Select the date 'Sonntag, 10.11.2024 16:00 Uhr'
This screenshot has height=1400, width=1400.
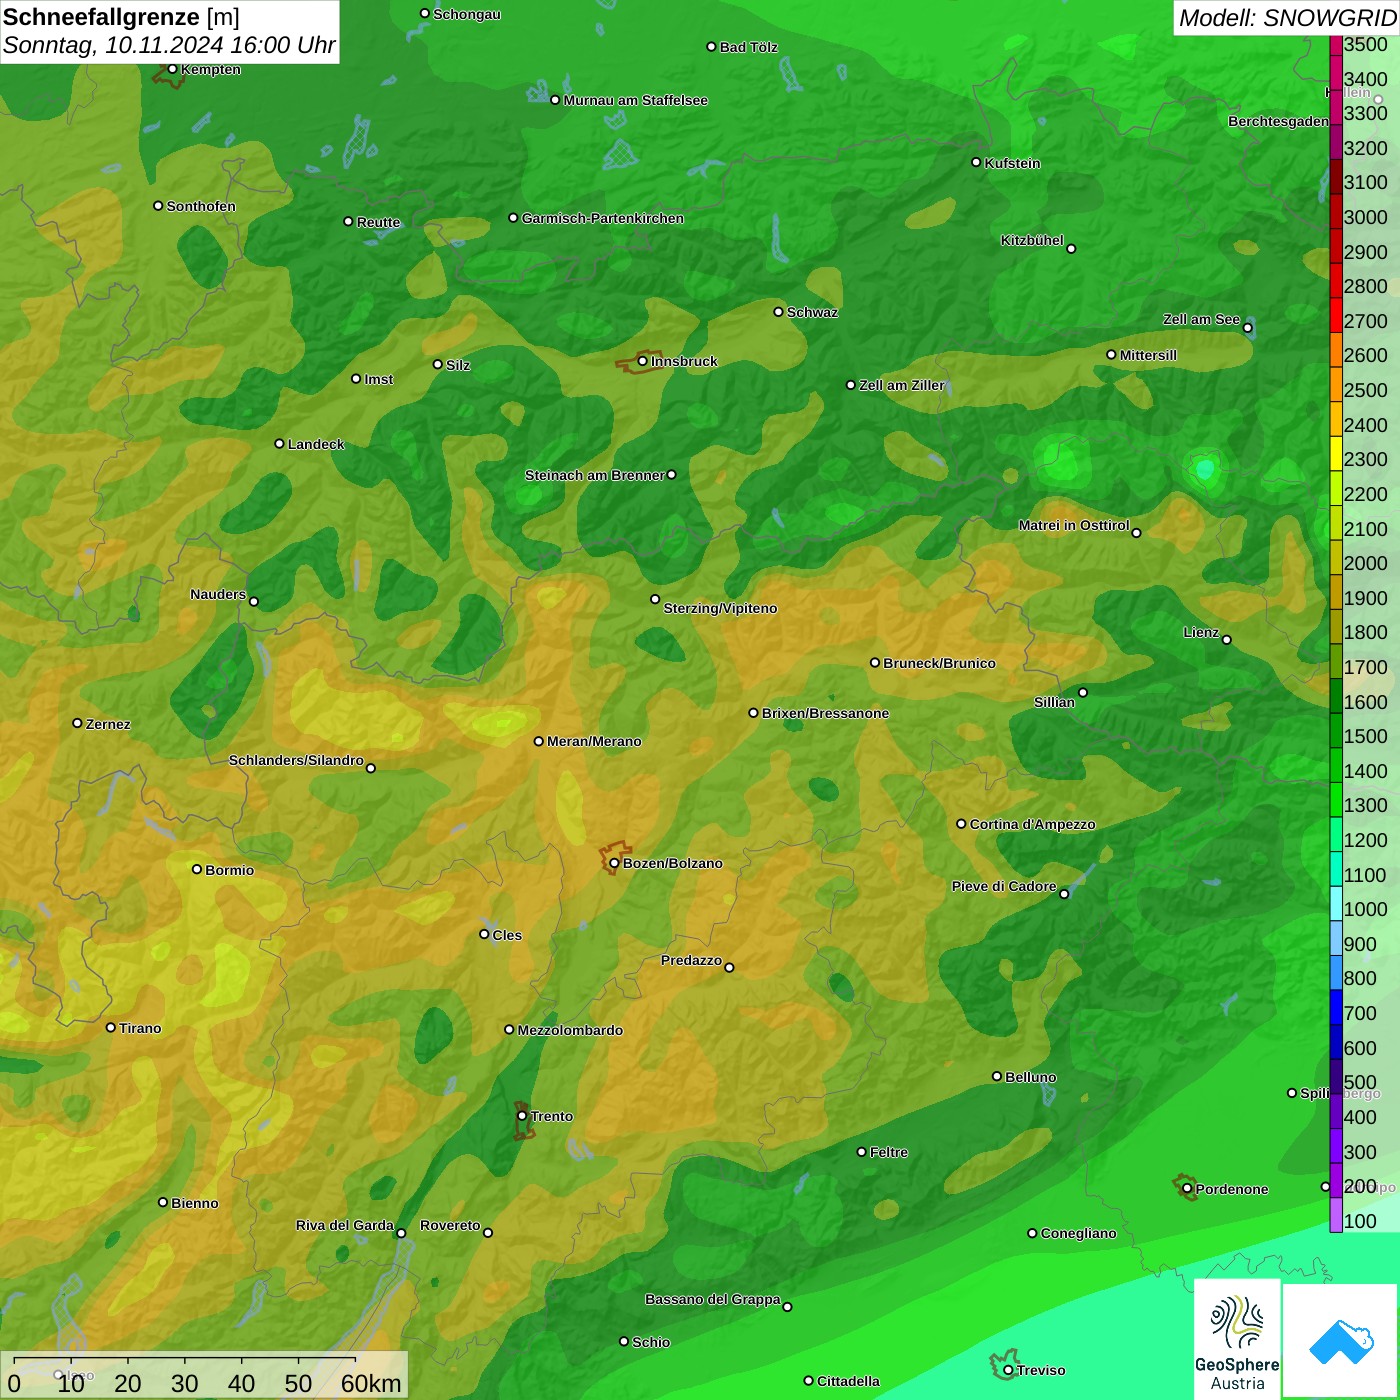coord(169,46)
